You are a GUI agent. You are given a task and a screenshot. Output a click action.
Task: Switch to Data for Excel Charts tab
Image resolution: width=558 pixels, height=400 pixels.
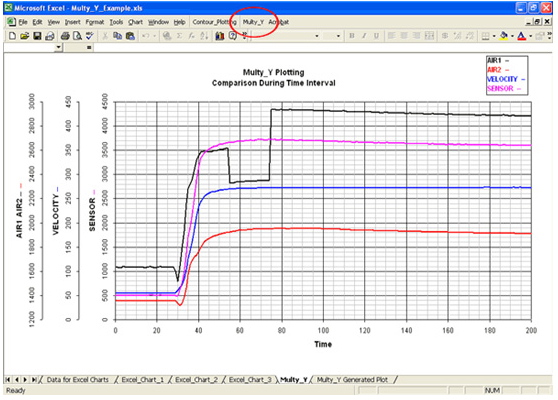[78, 380]
